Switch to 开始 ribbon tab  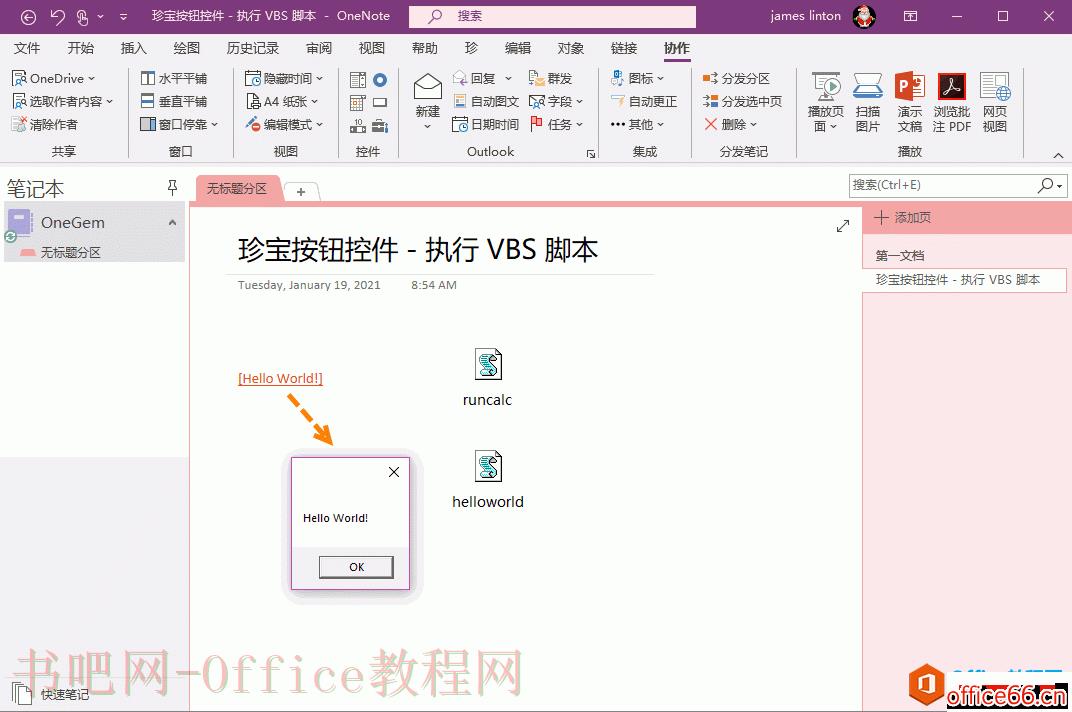pos(81,48)
